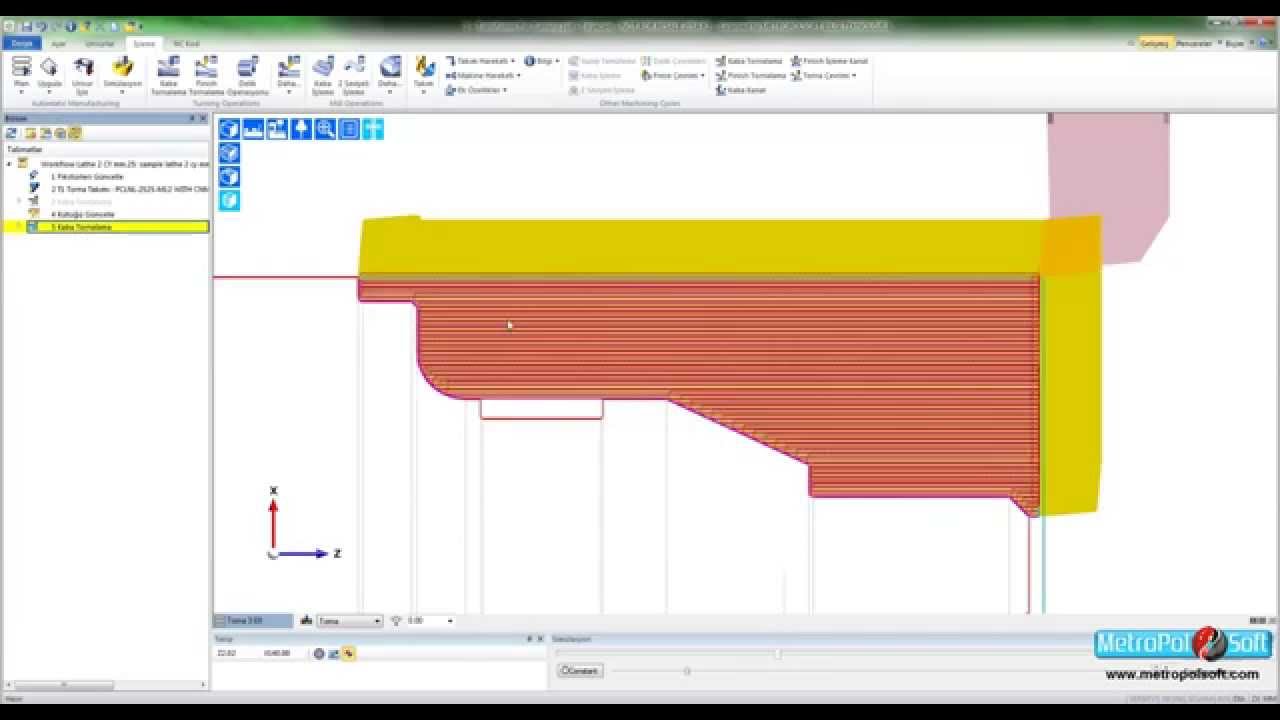The image size is (1280, 720).
Task: Switch to the Unsurlar ribbon tab
Action: point(100,44)
